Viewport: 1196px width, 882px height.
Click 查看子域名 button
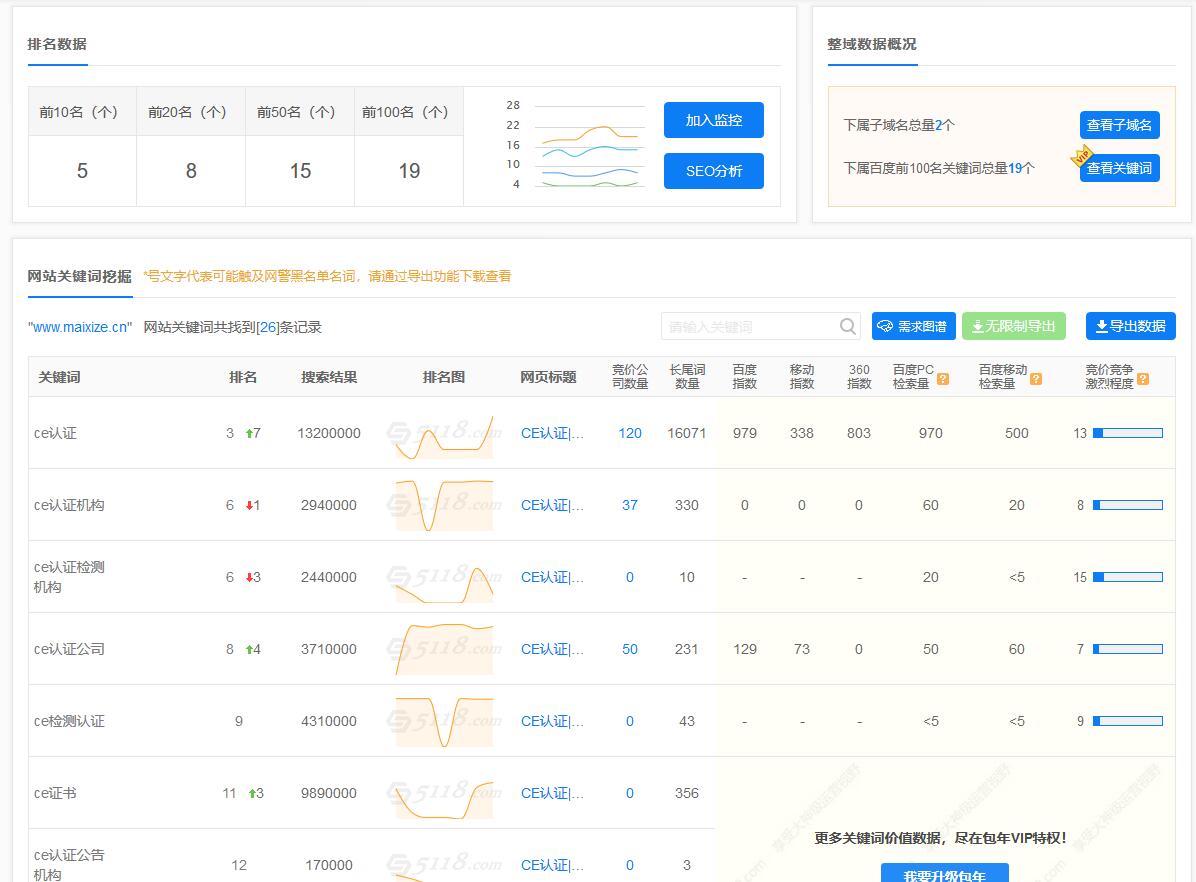[x=1119, y=125]
